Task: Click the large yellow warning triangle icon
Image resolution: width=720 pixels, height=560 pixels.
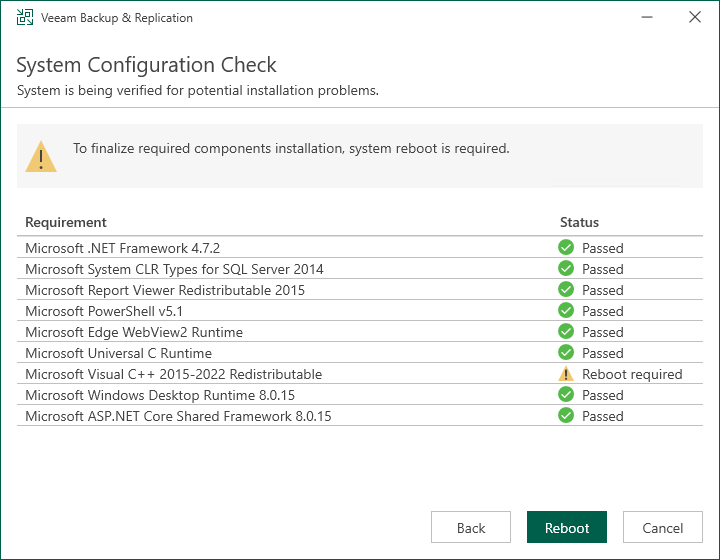Action: pos(41,157)
